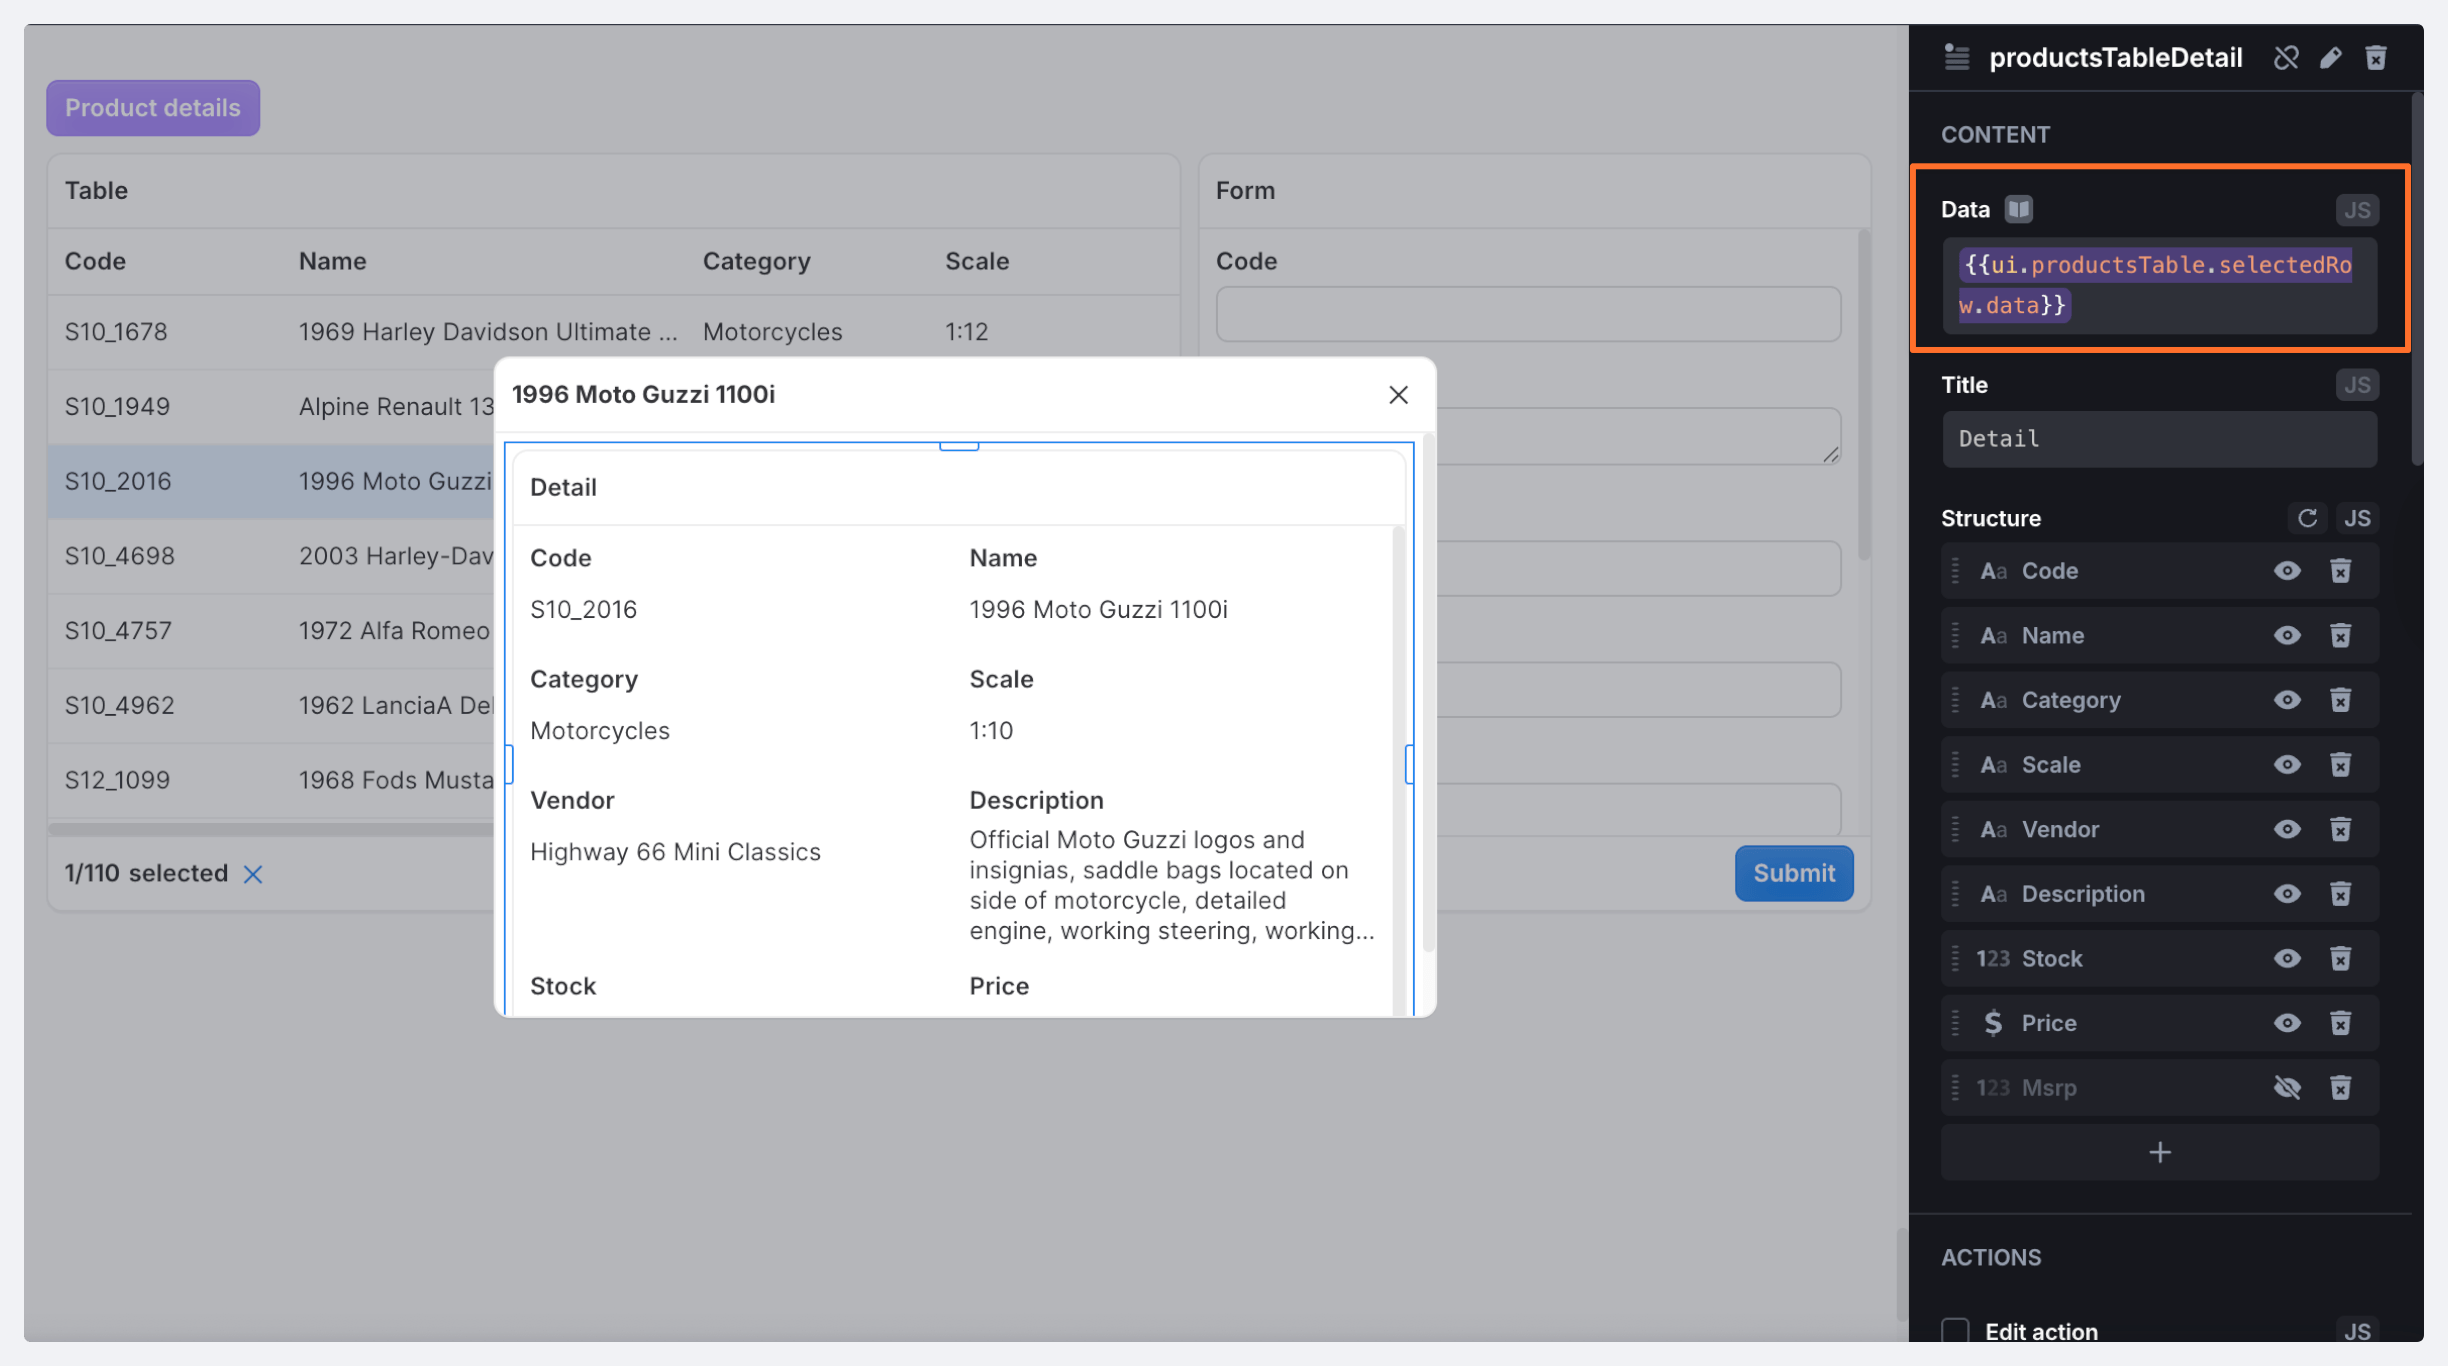Remove the Msrp field with trash icon

pyautogui.click(x=2340, y=1087)
